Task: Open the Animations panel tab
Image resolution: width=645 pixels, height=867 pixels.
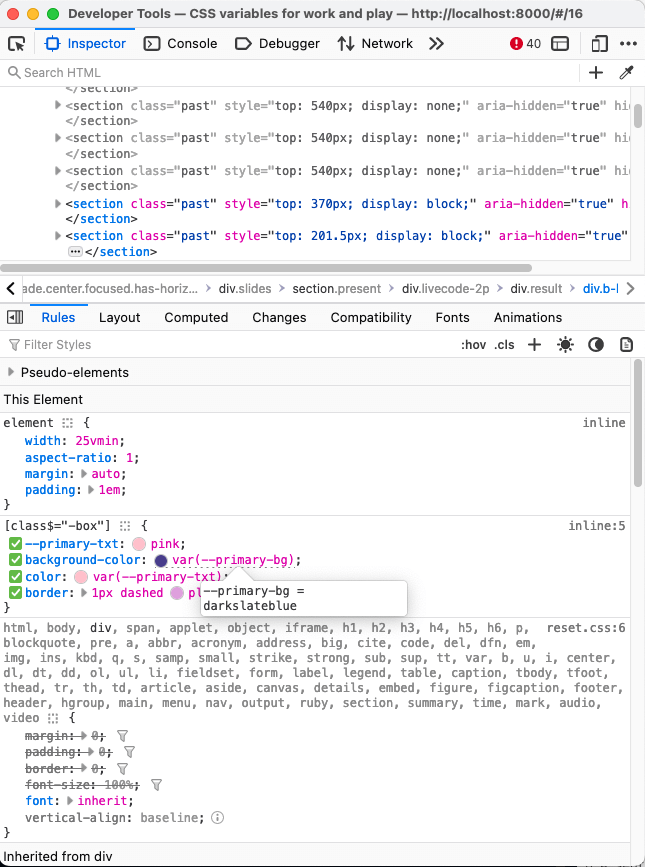Action: pyautogui.click(x=528, y=317)
